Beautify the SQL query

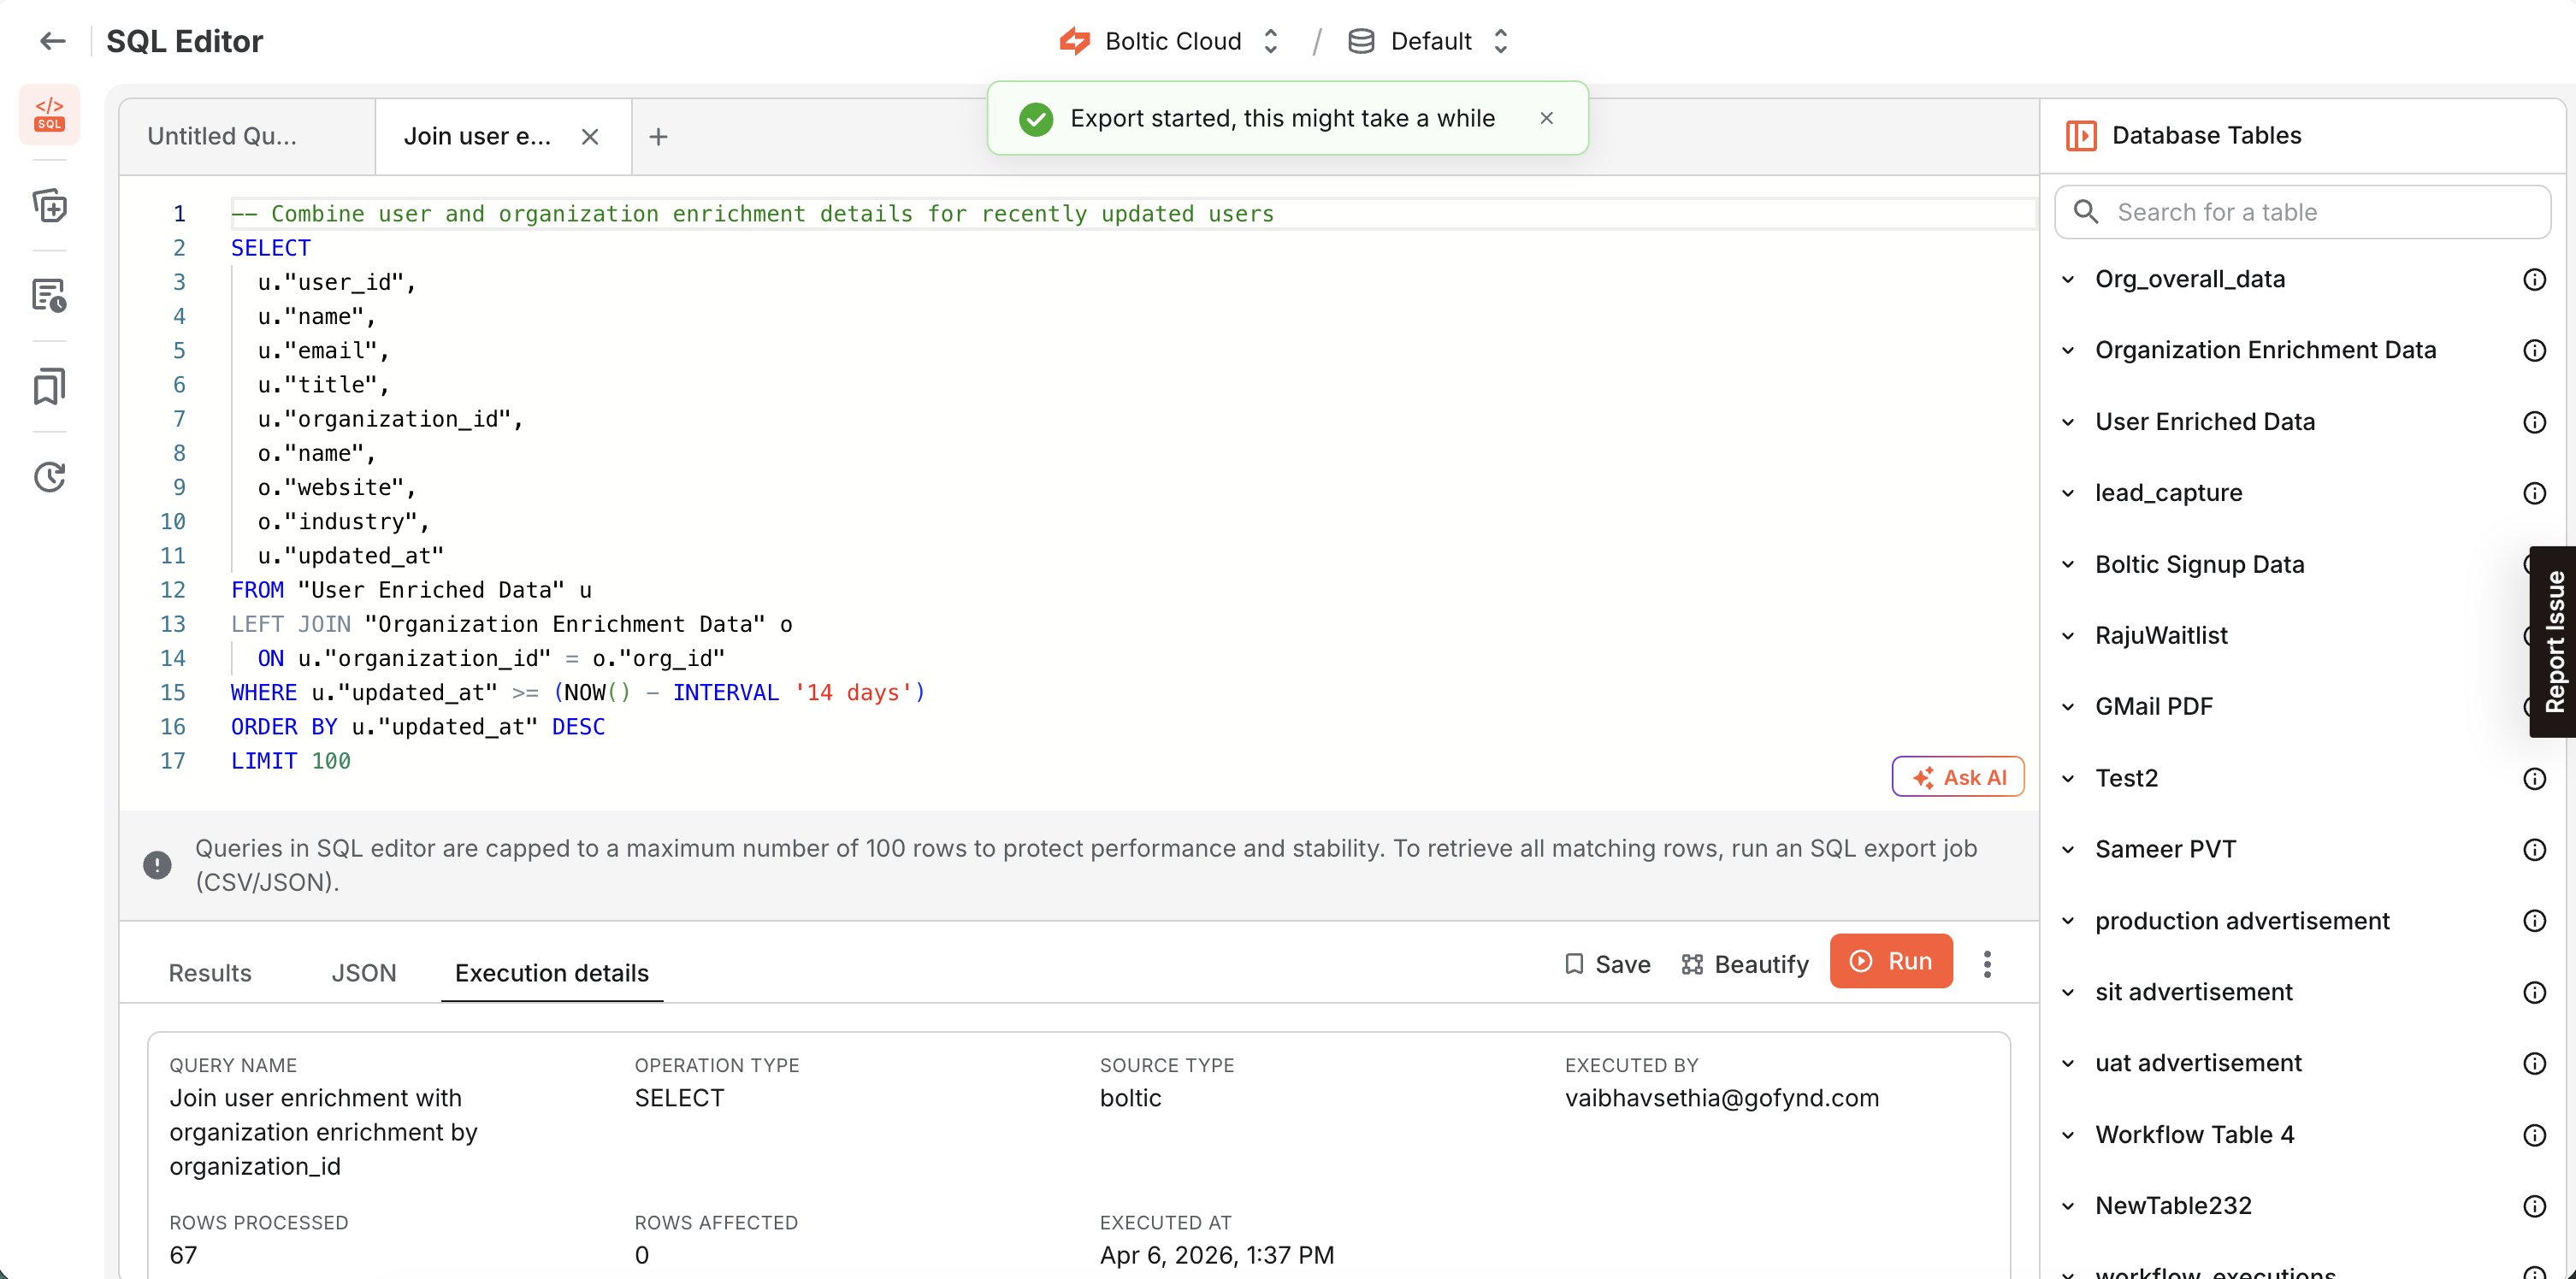(x=1744, y=963)
